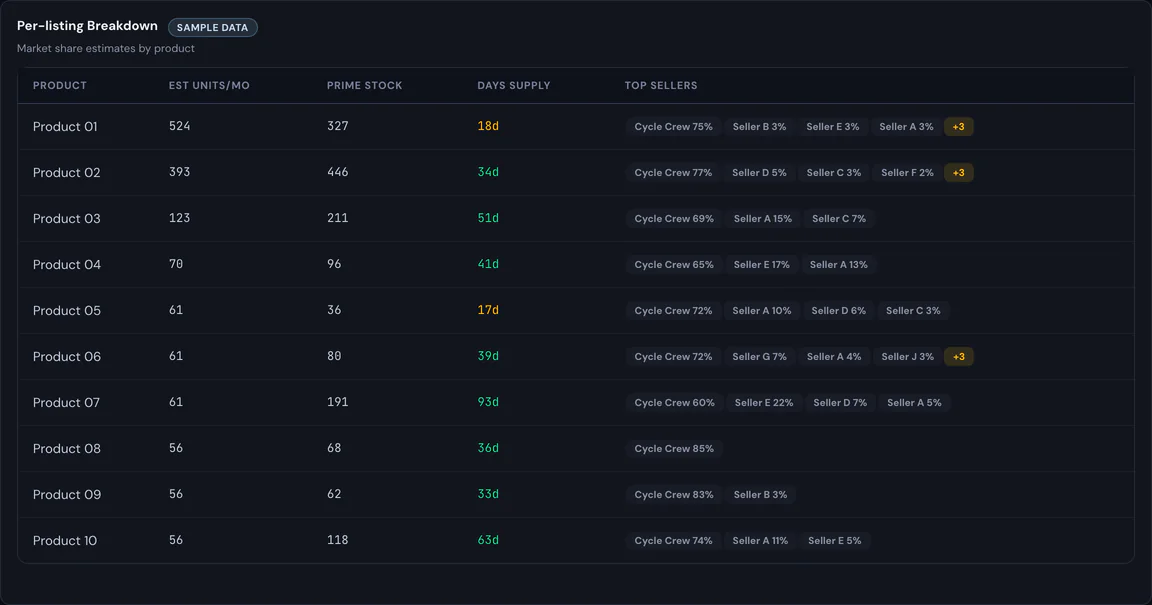The height and width of the screenshot is (605, 1152).
Task: Click Cycle Crew 83% chip
Action: (674, 494)
